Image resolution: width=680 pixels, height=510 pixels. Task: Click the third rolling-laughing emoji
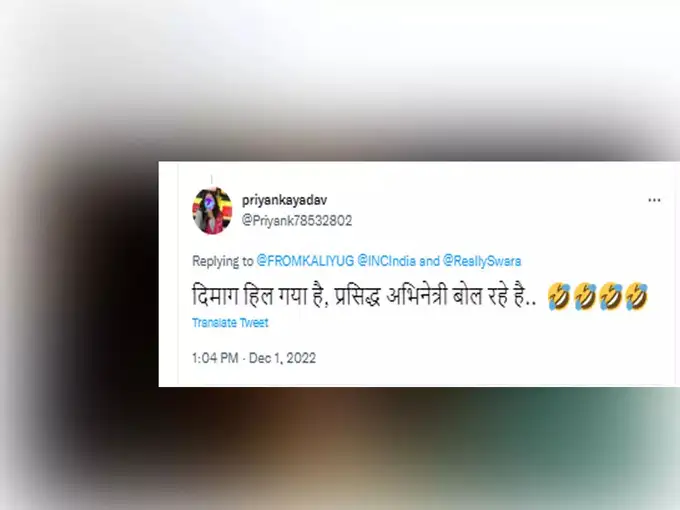click(x=611, y=296)
